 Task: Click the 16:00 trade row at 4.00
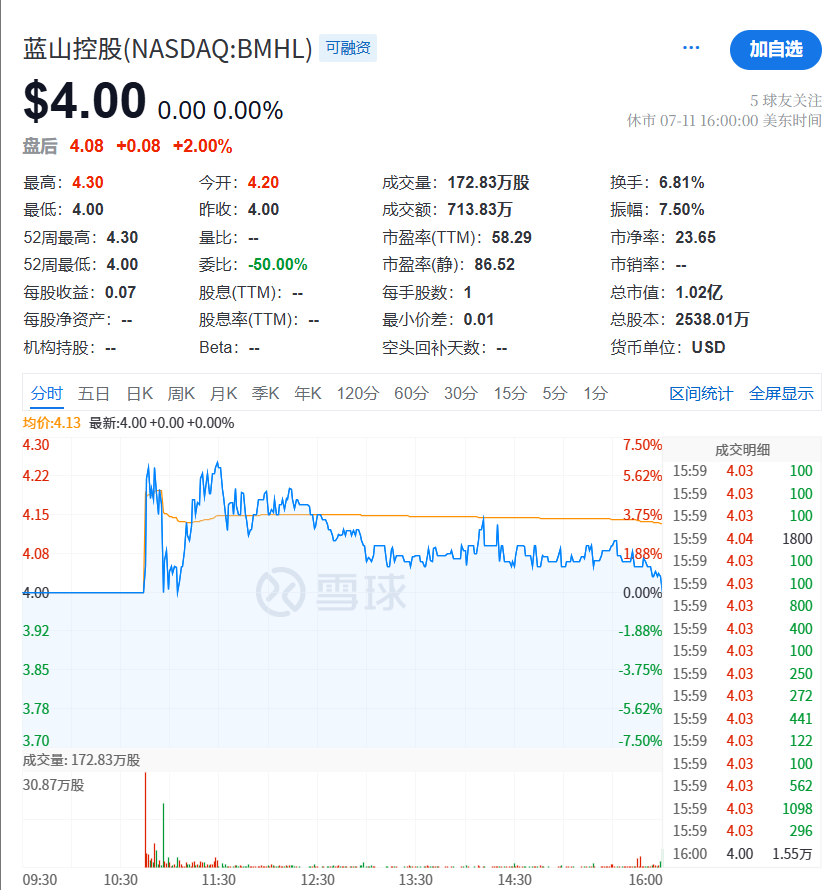click(742, 854)
